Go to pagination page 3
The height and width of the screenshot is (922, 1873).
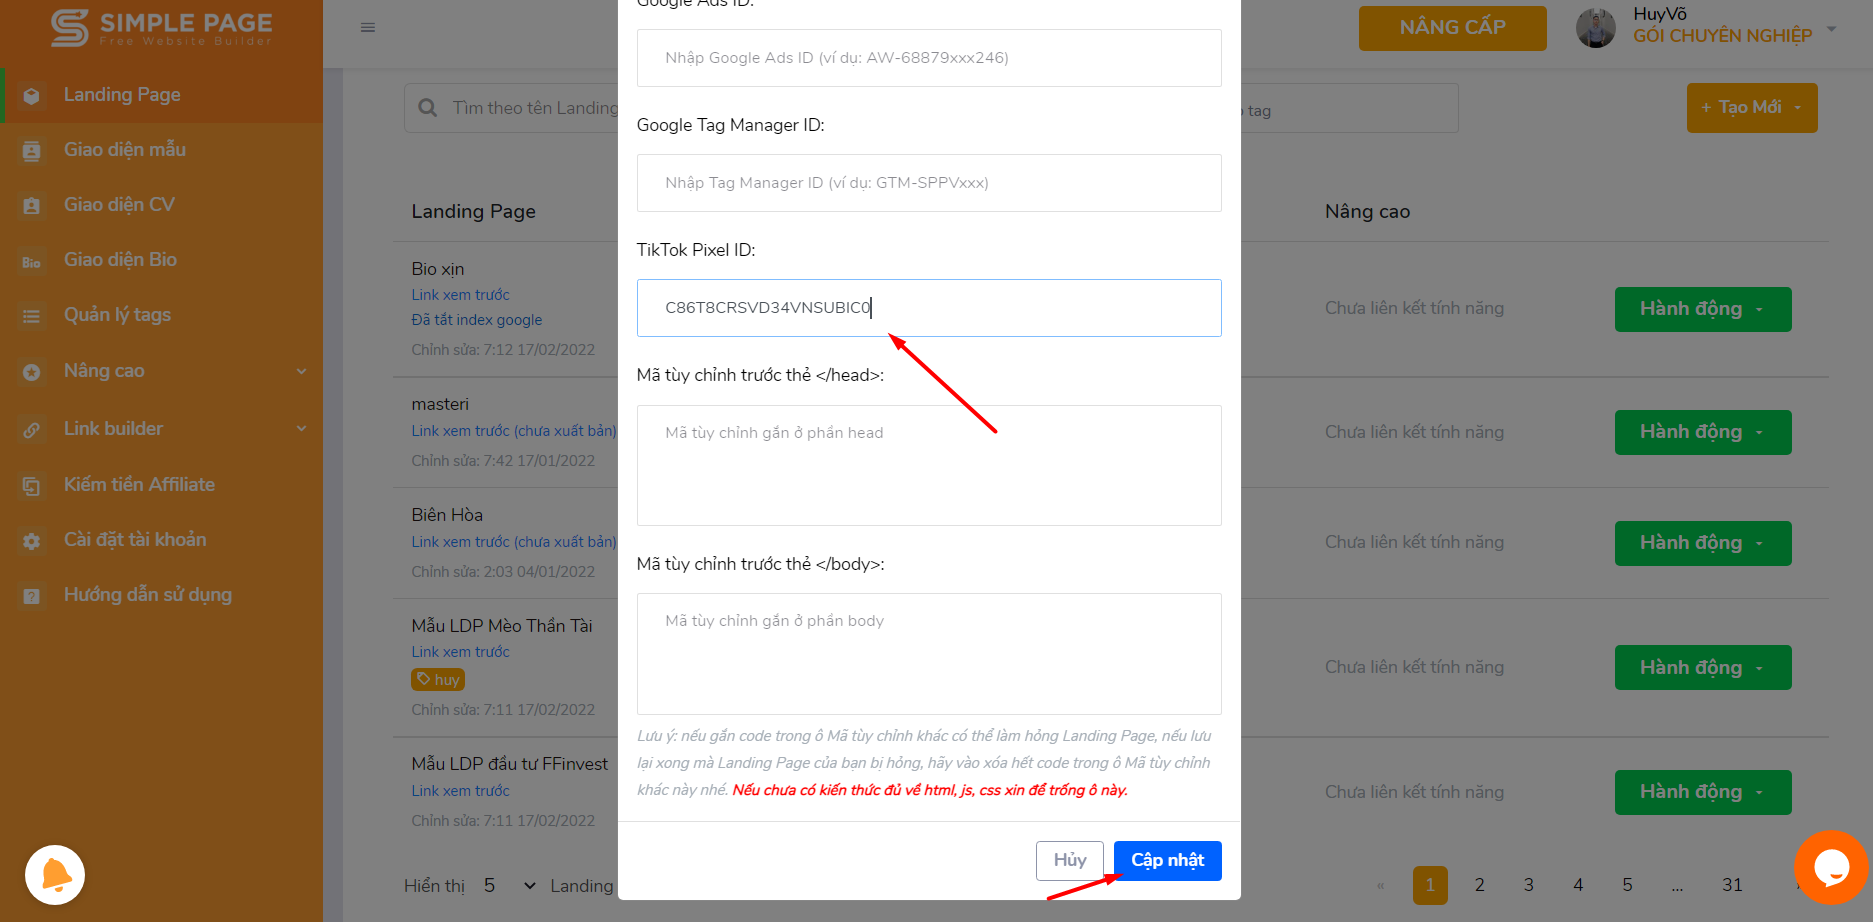point(1528,885)
